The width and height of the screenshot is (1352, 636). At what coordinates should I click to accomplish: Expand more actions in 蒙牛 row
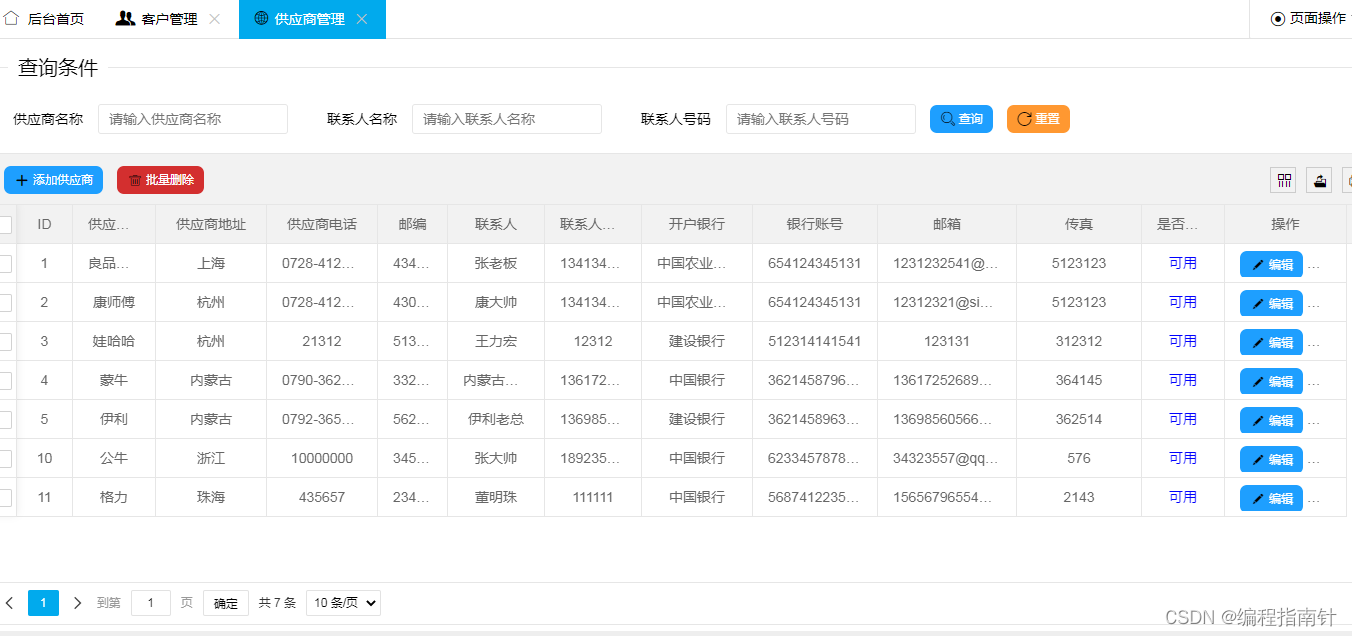(1314, 381)
